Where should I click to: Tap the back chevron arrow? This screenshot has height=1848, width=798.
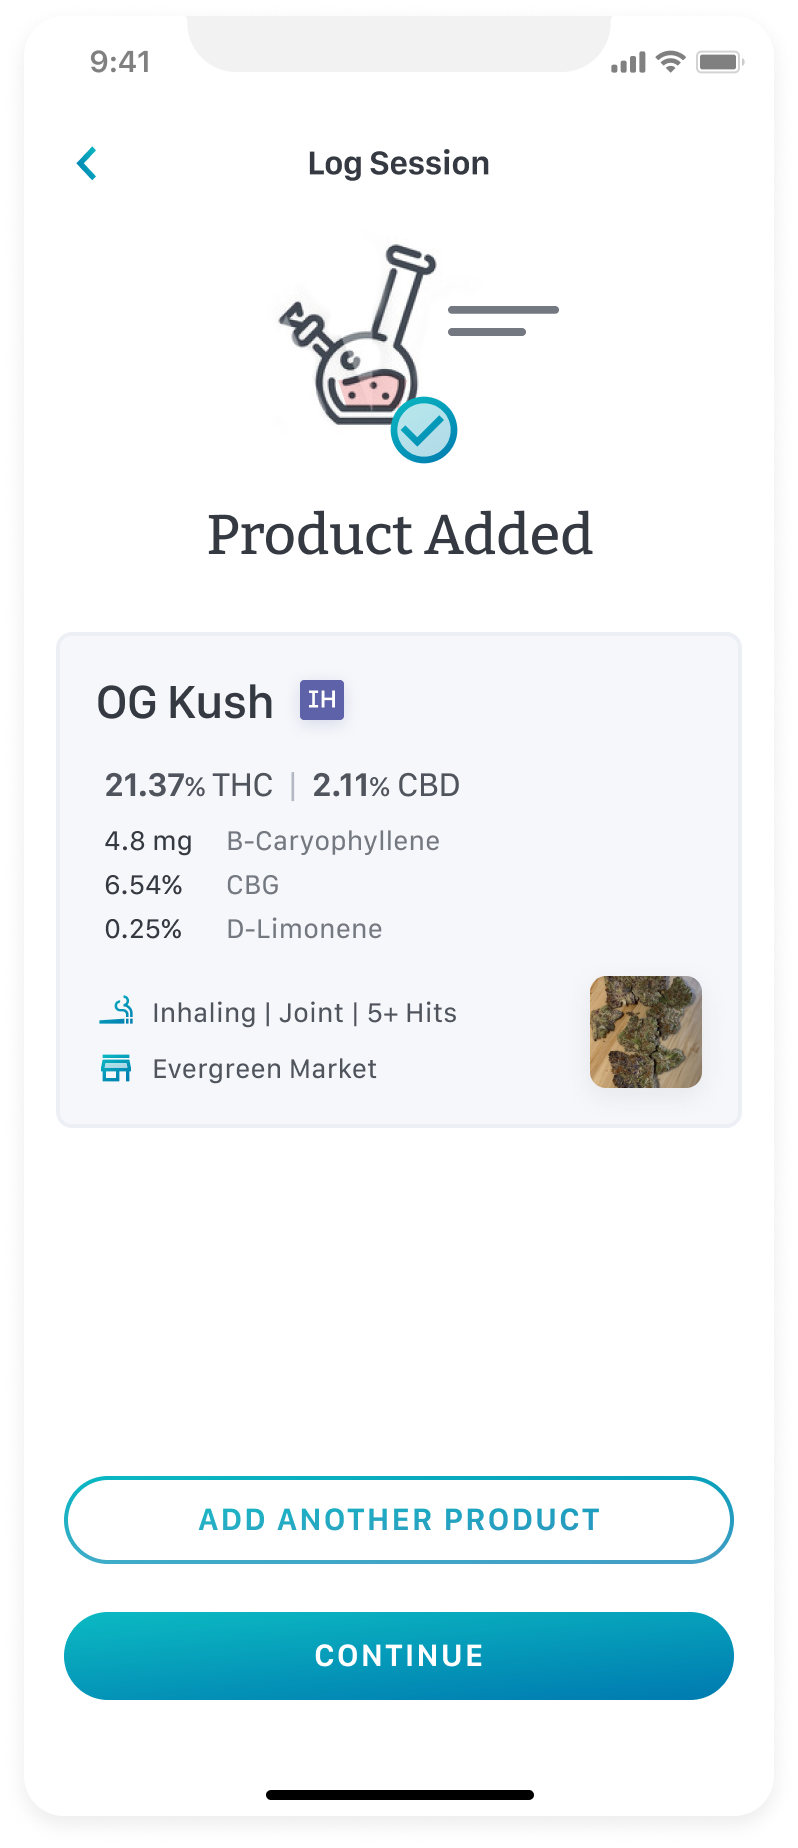coord(87,164)
